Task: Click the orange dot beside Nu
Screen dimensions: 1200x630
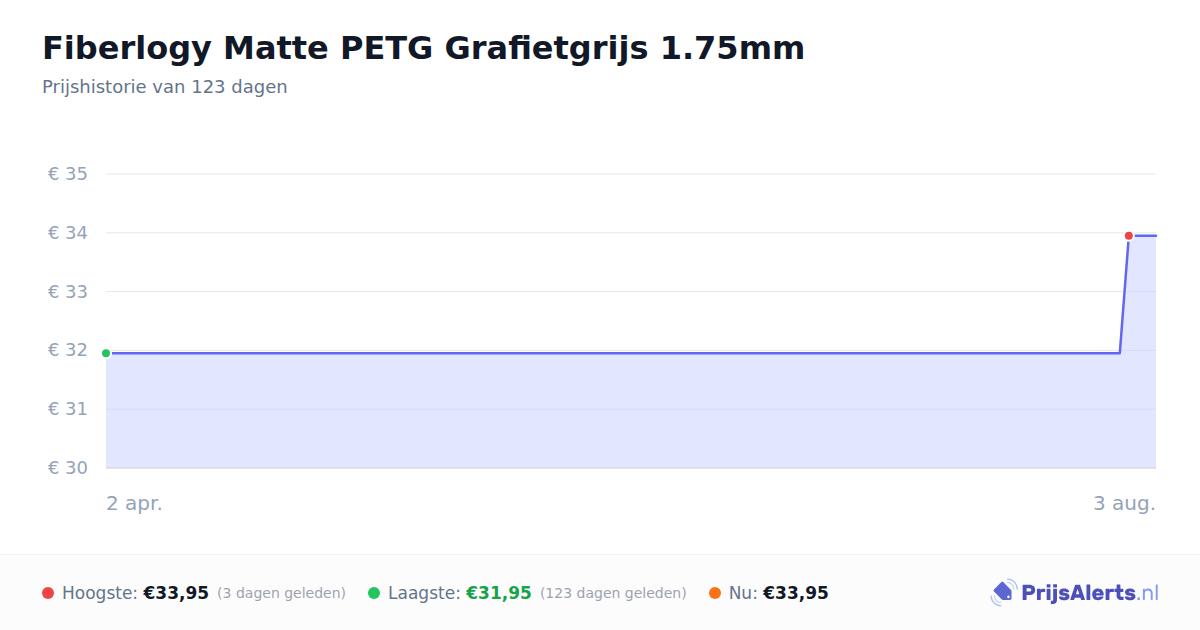Action: [x=715, y=593]
